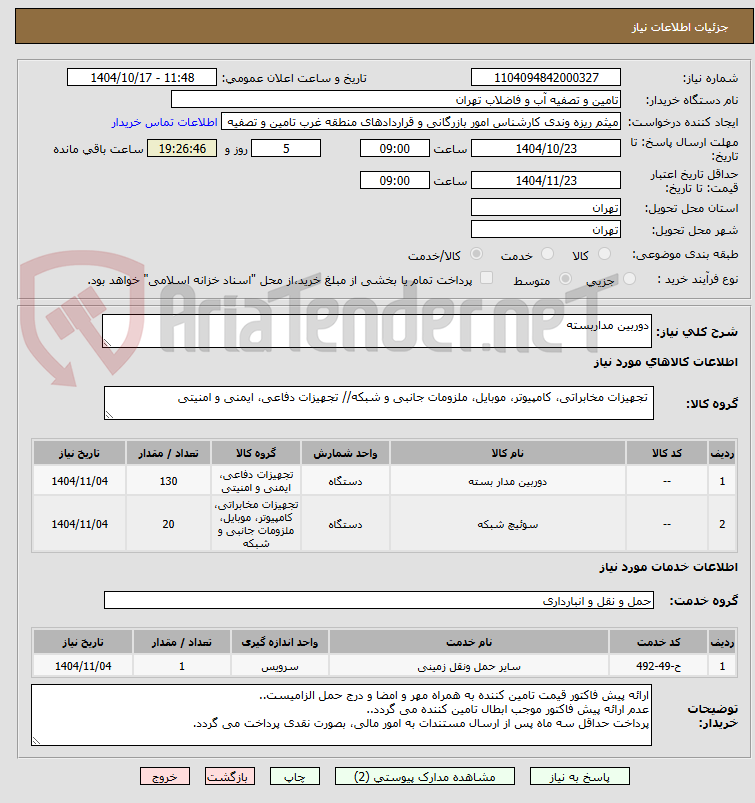755x803 pixels.
Task: Click the چاپ print button
Action: click(295, 776)
